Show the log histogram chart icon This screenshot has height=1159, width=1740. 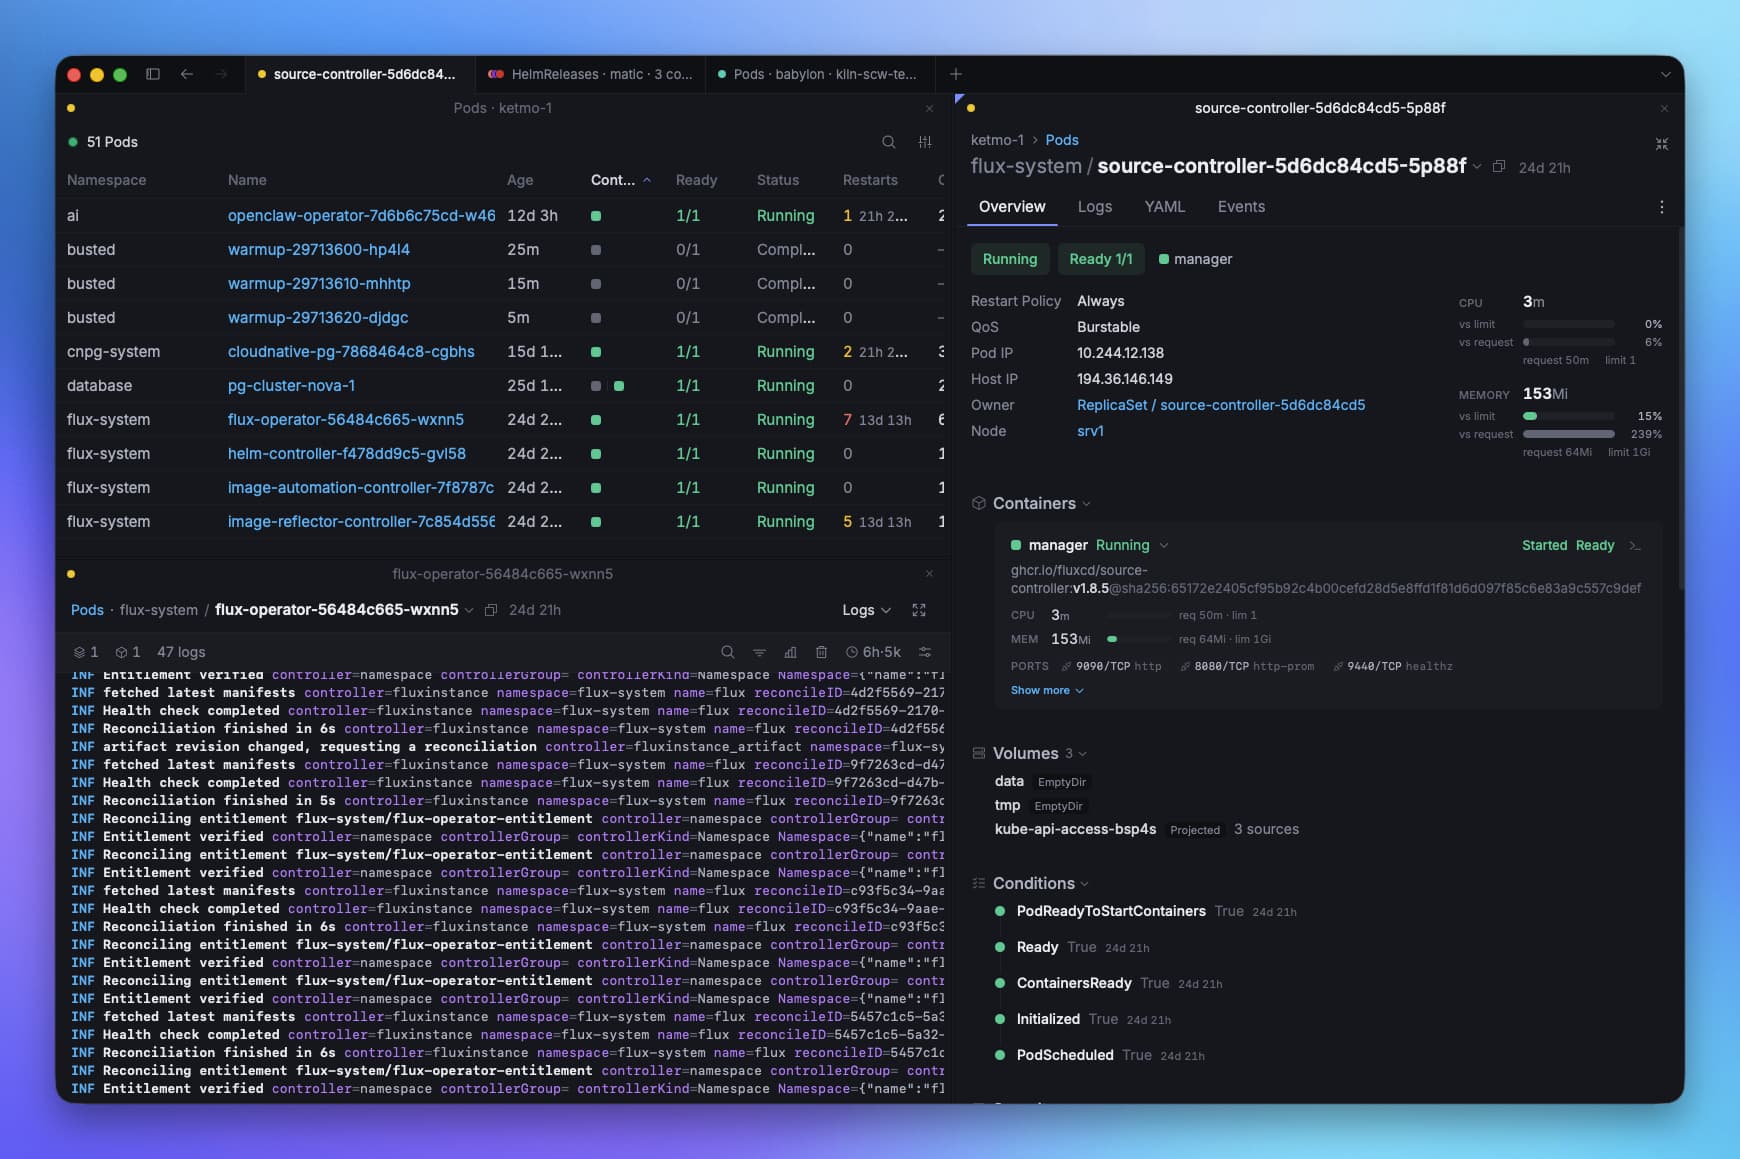[x=790, y=652]
